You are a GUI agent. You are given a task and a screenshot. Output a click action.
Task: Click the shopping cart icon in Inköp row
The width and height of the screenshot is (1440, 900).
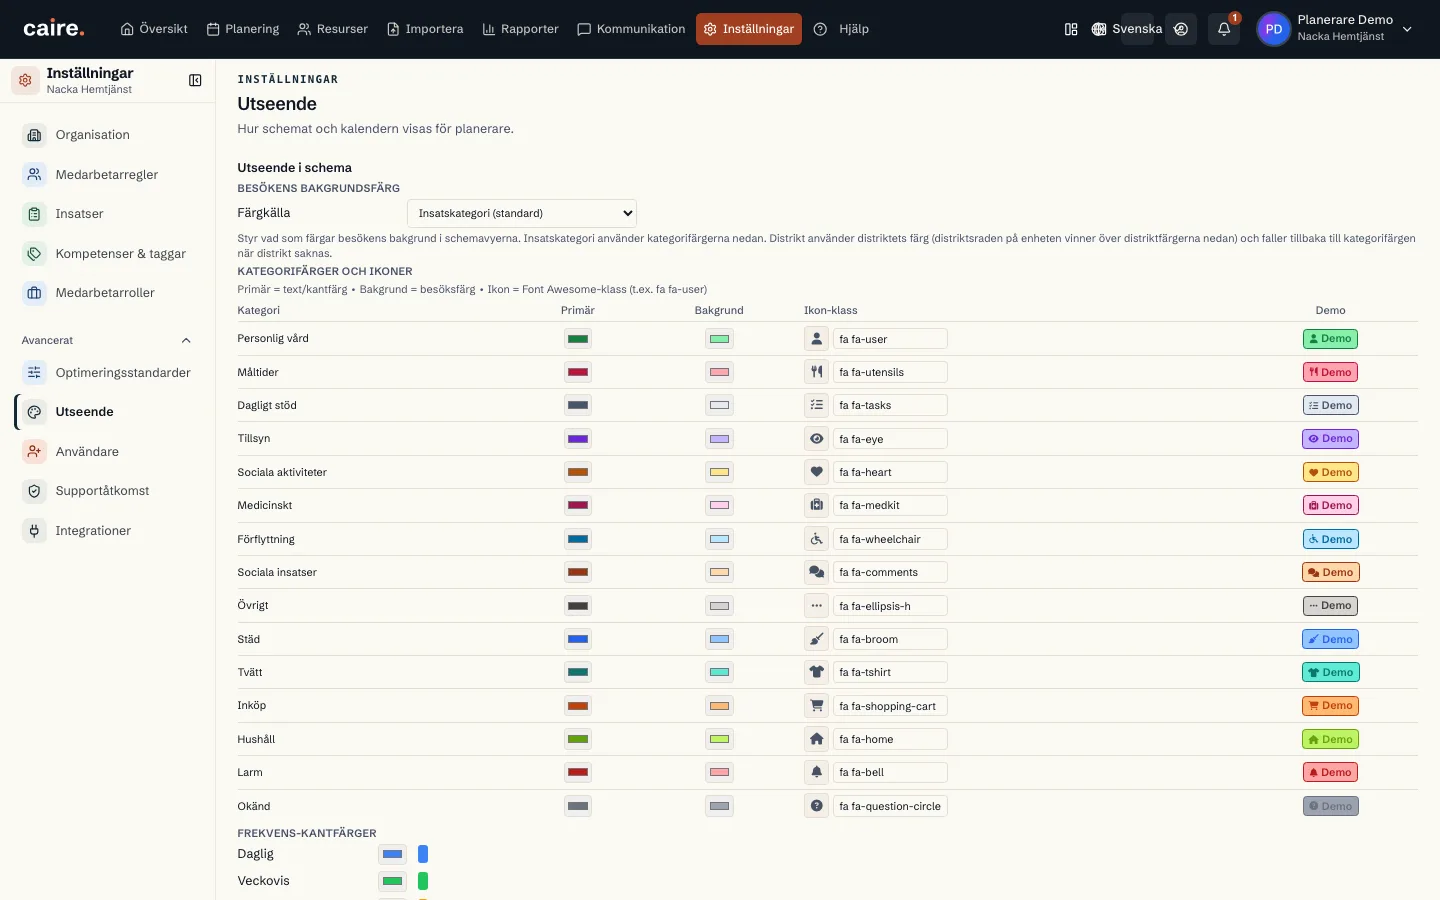(x=817, y=706)
